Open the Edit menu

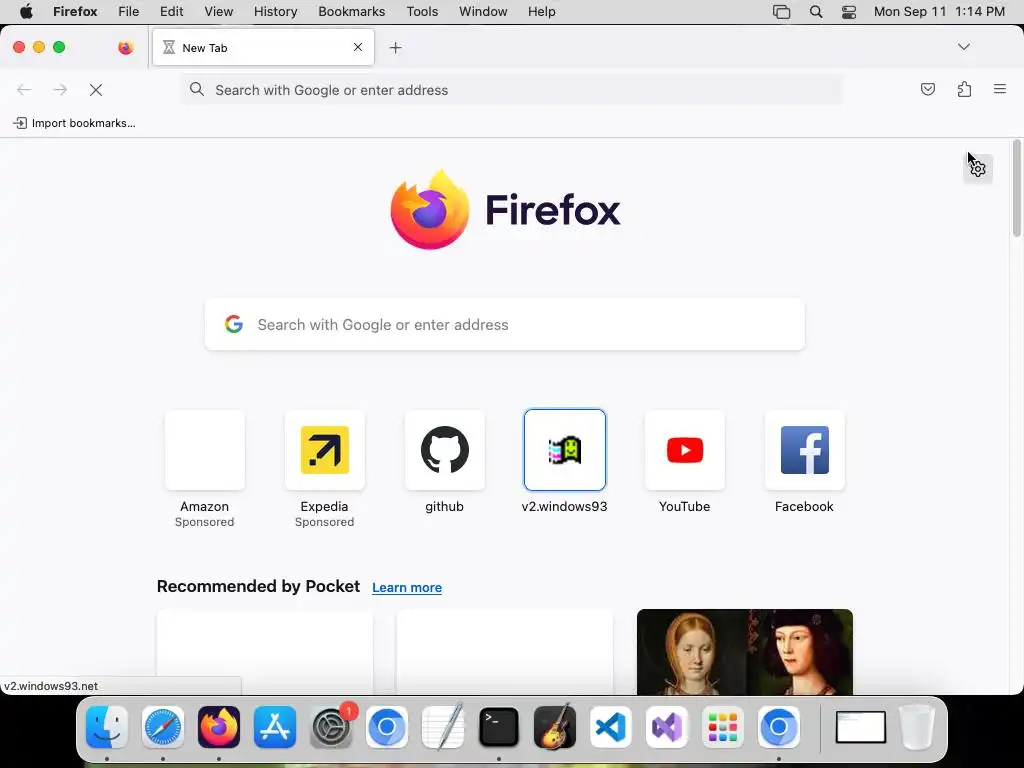pos(171,12)
